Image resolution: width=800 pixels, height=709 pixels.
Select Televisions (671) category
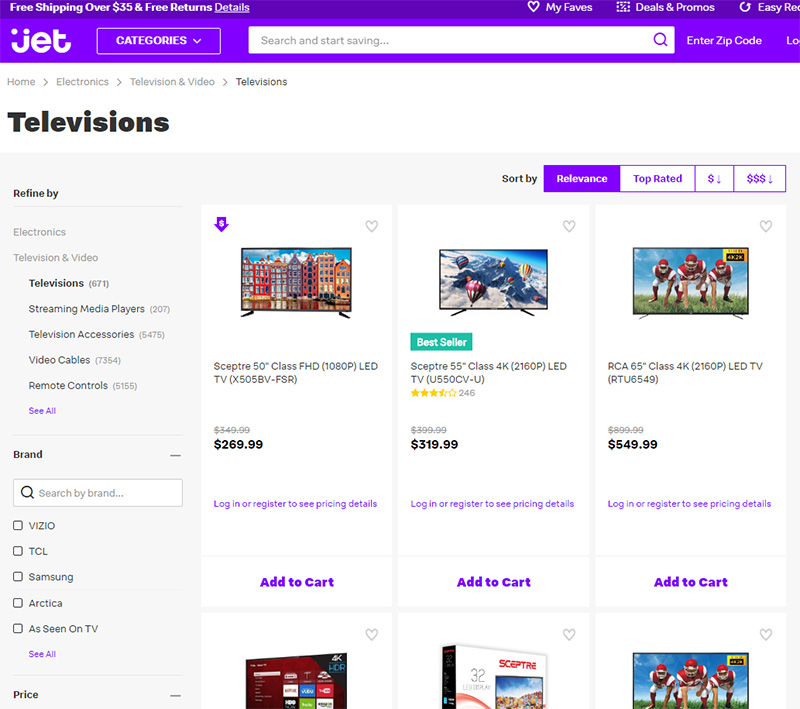[x=69, y=283]
